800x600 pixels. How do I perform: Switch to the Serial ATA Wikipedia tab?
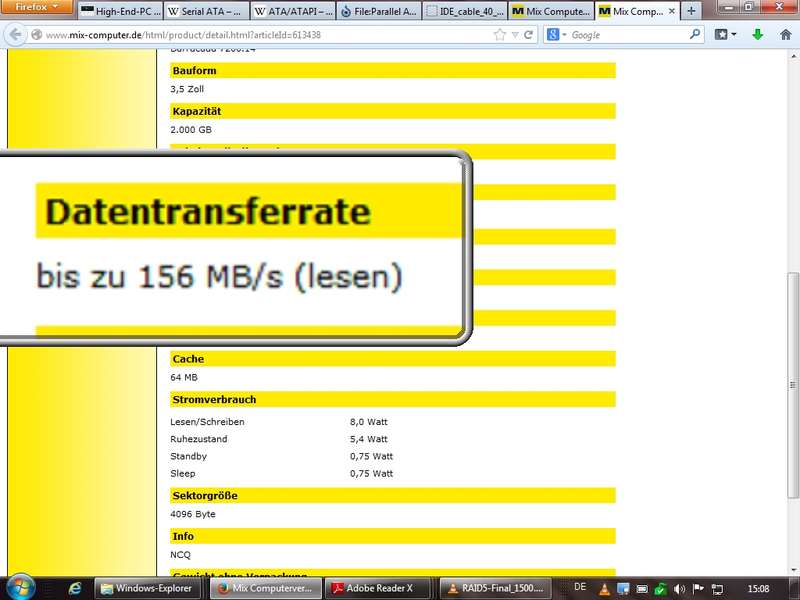[207, 11]
